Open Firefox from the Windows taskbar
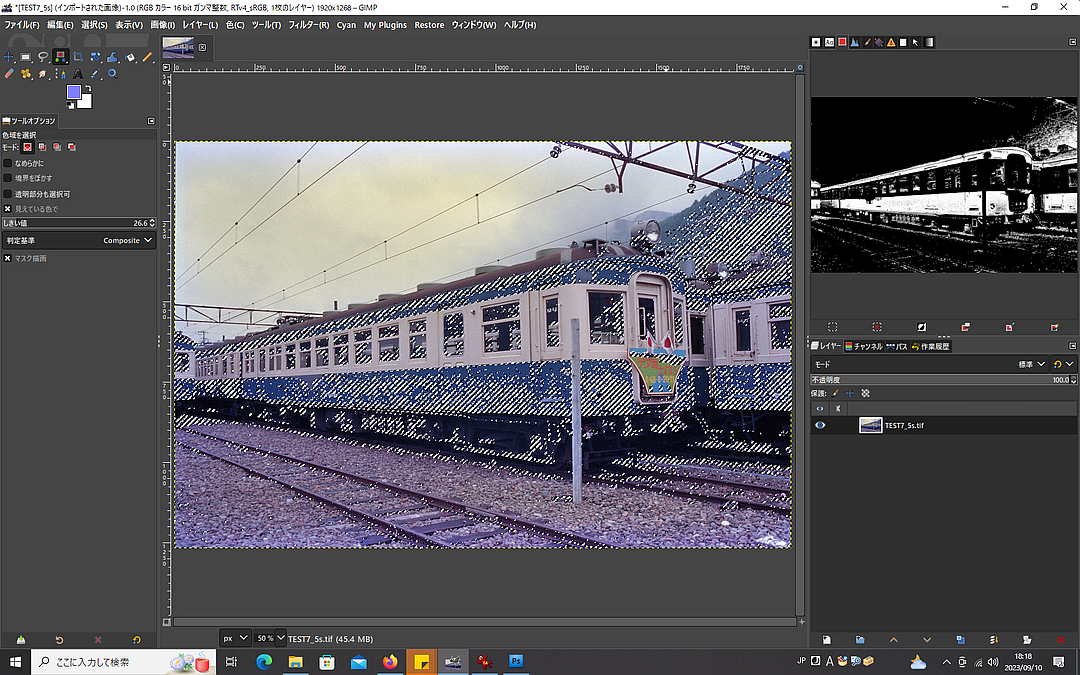This screenshot has width=1080, height=675. click(391, 662)
